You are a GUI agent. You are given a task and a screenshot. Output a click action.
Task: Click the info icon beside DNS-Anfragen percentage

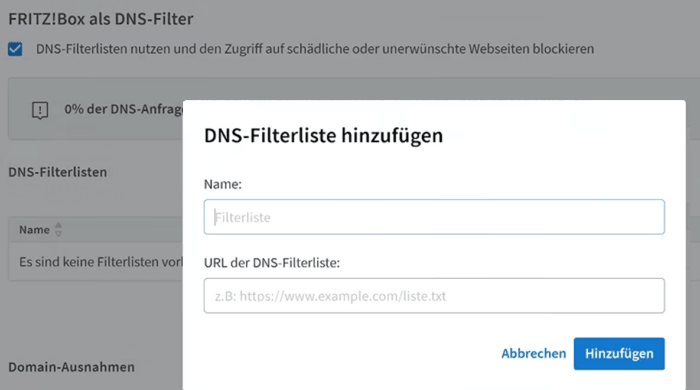(x=40, y=109)
